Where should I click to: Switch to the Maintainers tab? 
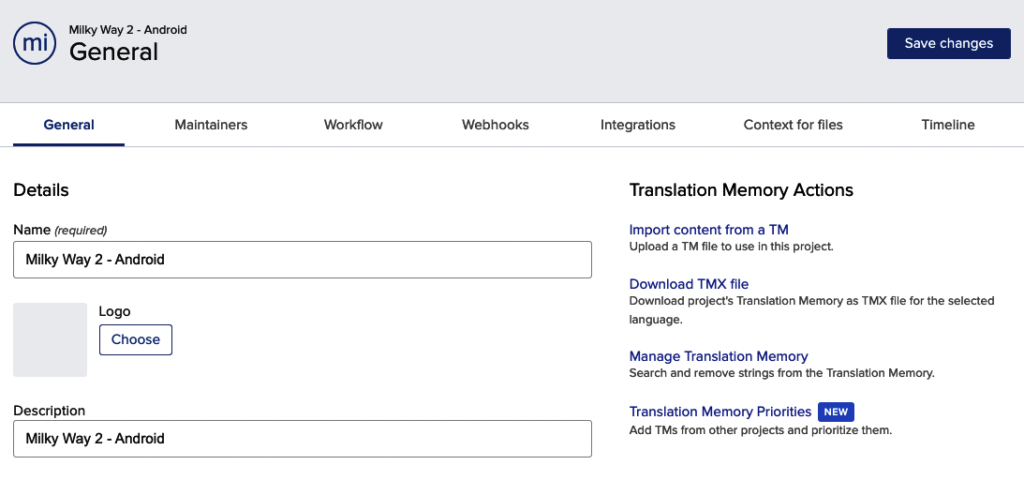(211, 125)
